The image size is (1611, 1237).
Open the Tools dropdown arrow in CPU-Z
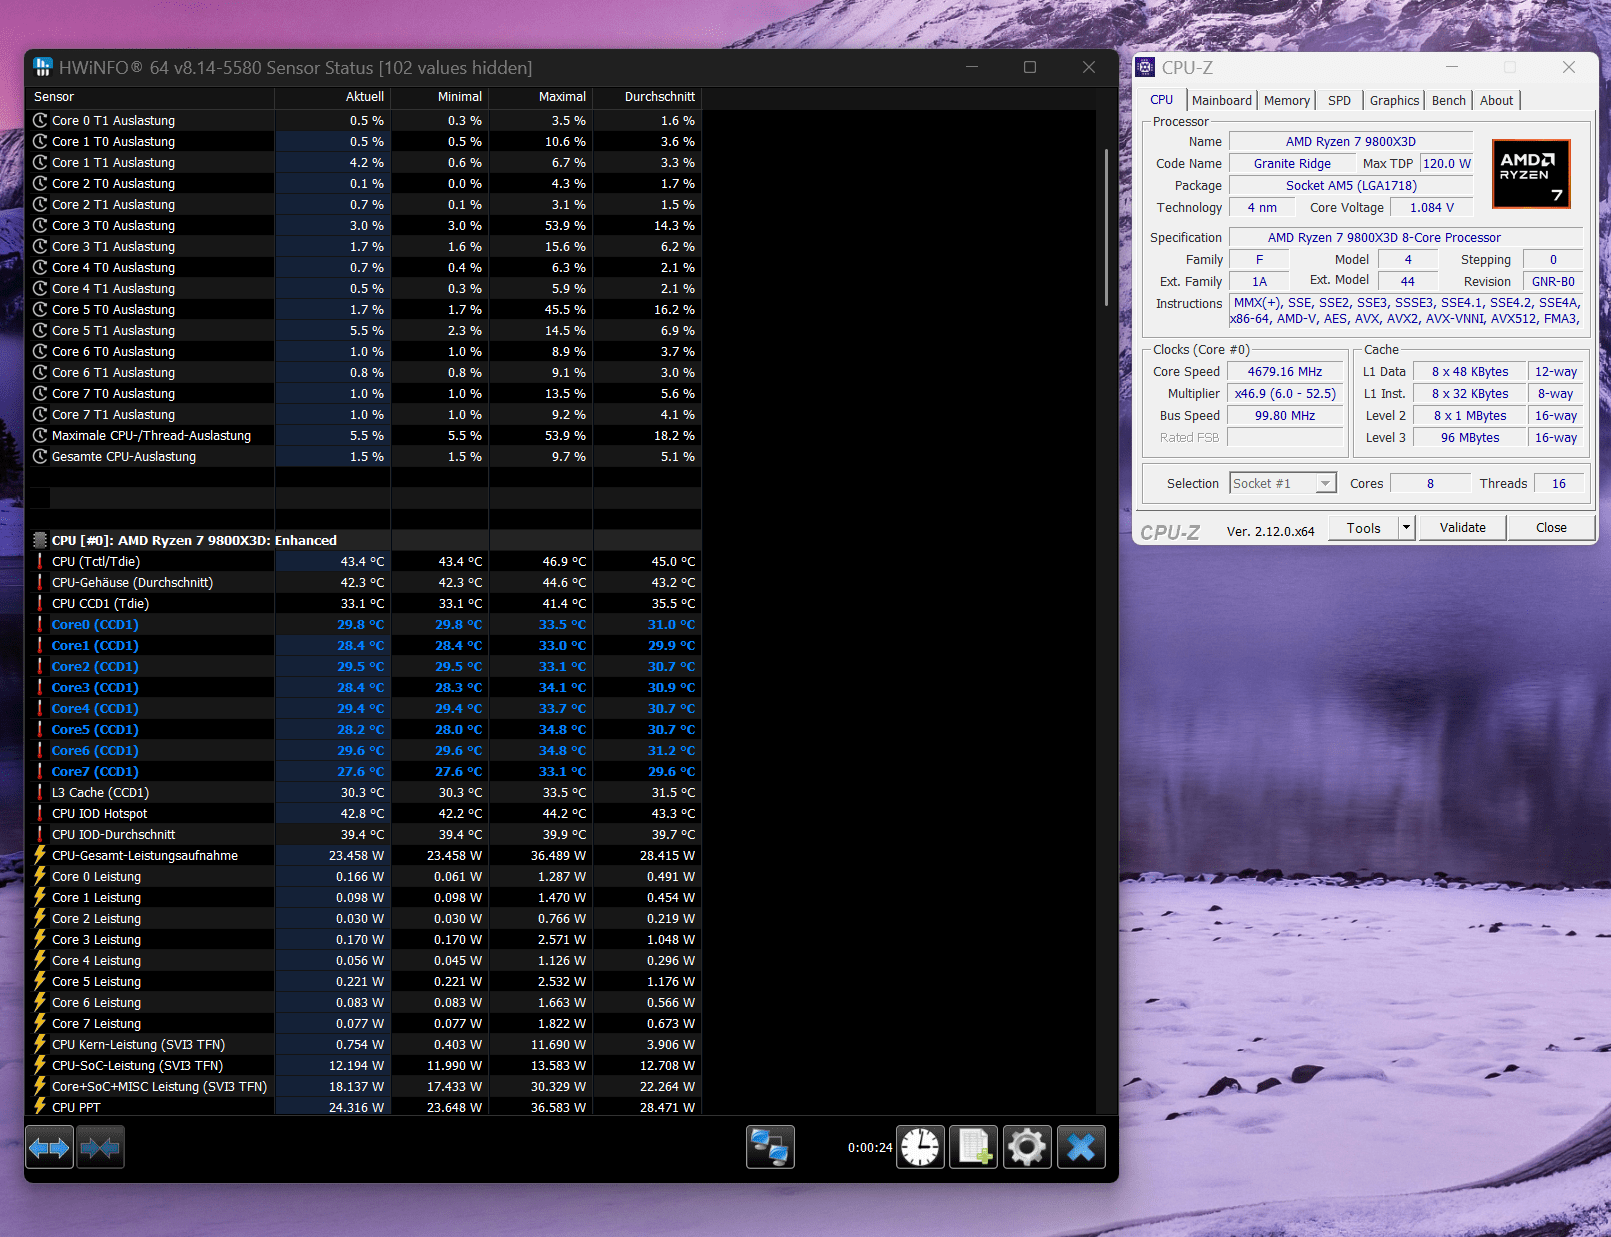[x=1406, y=527]
